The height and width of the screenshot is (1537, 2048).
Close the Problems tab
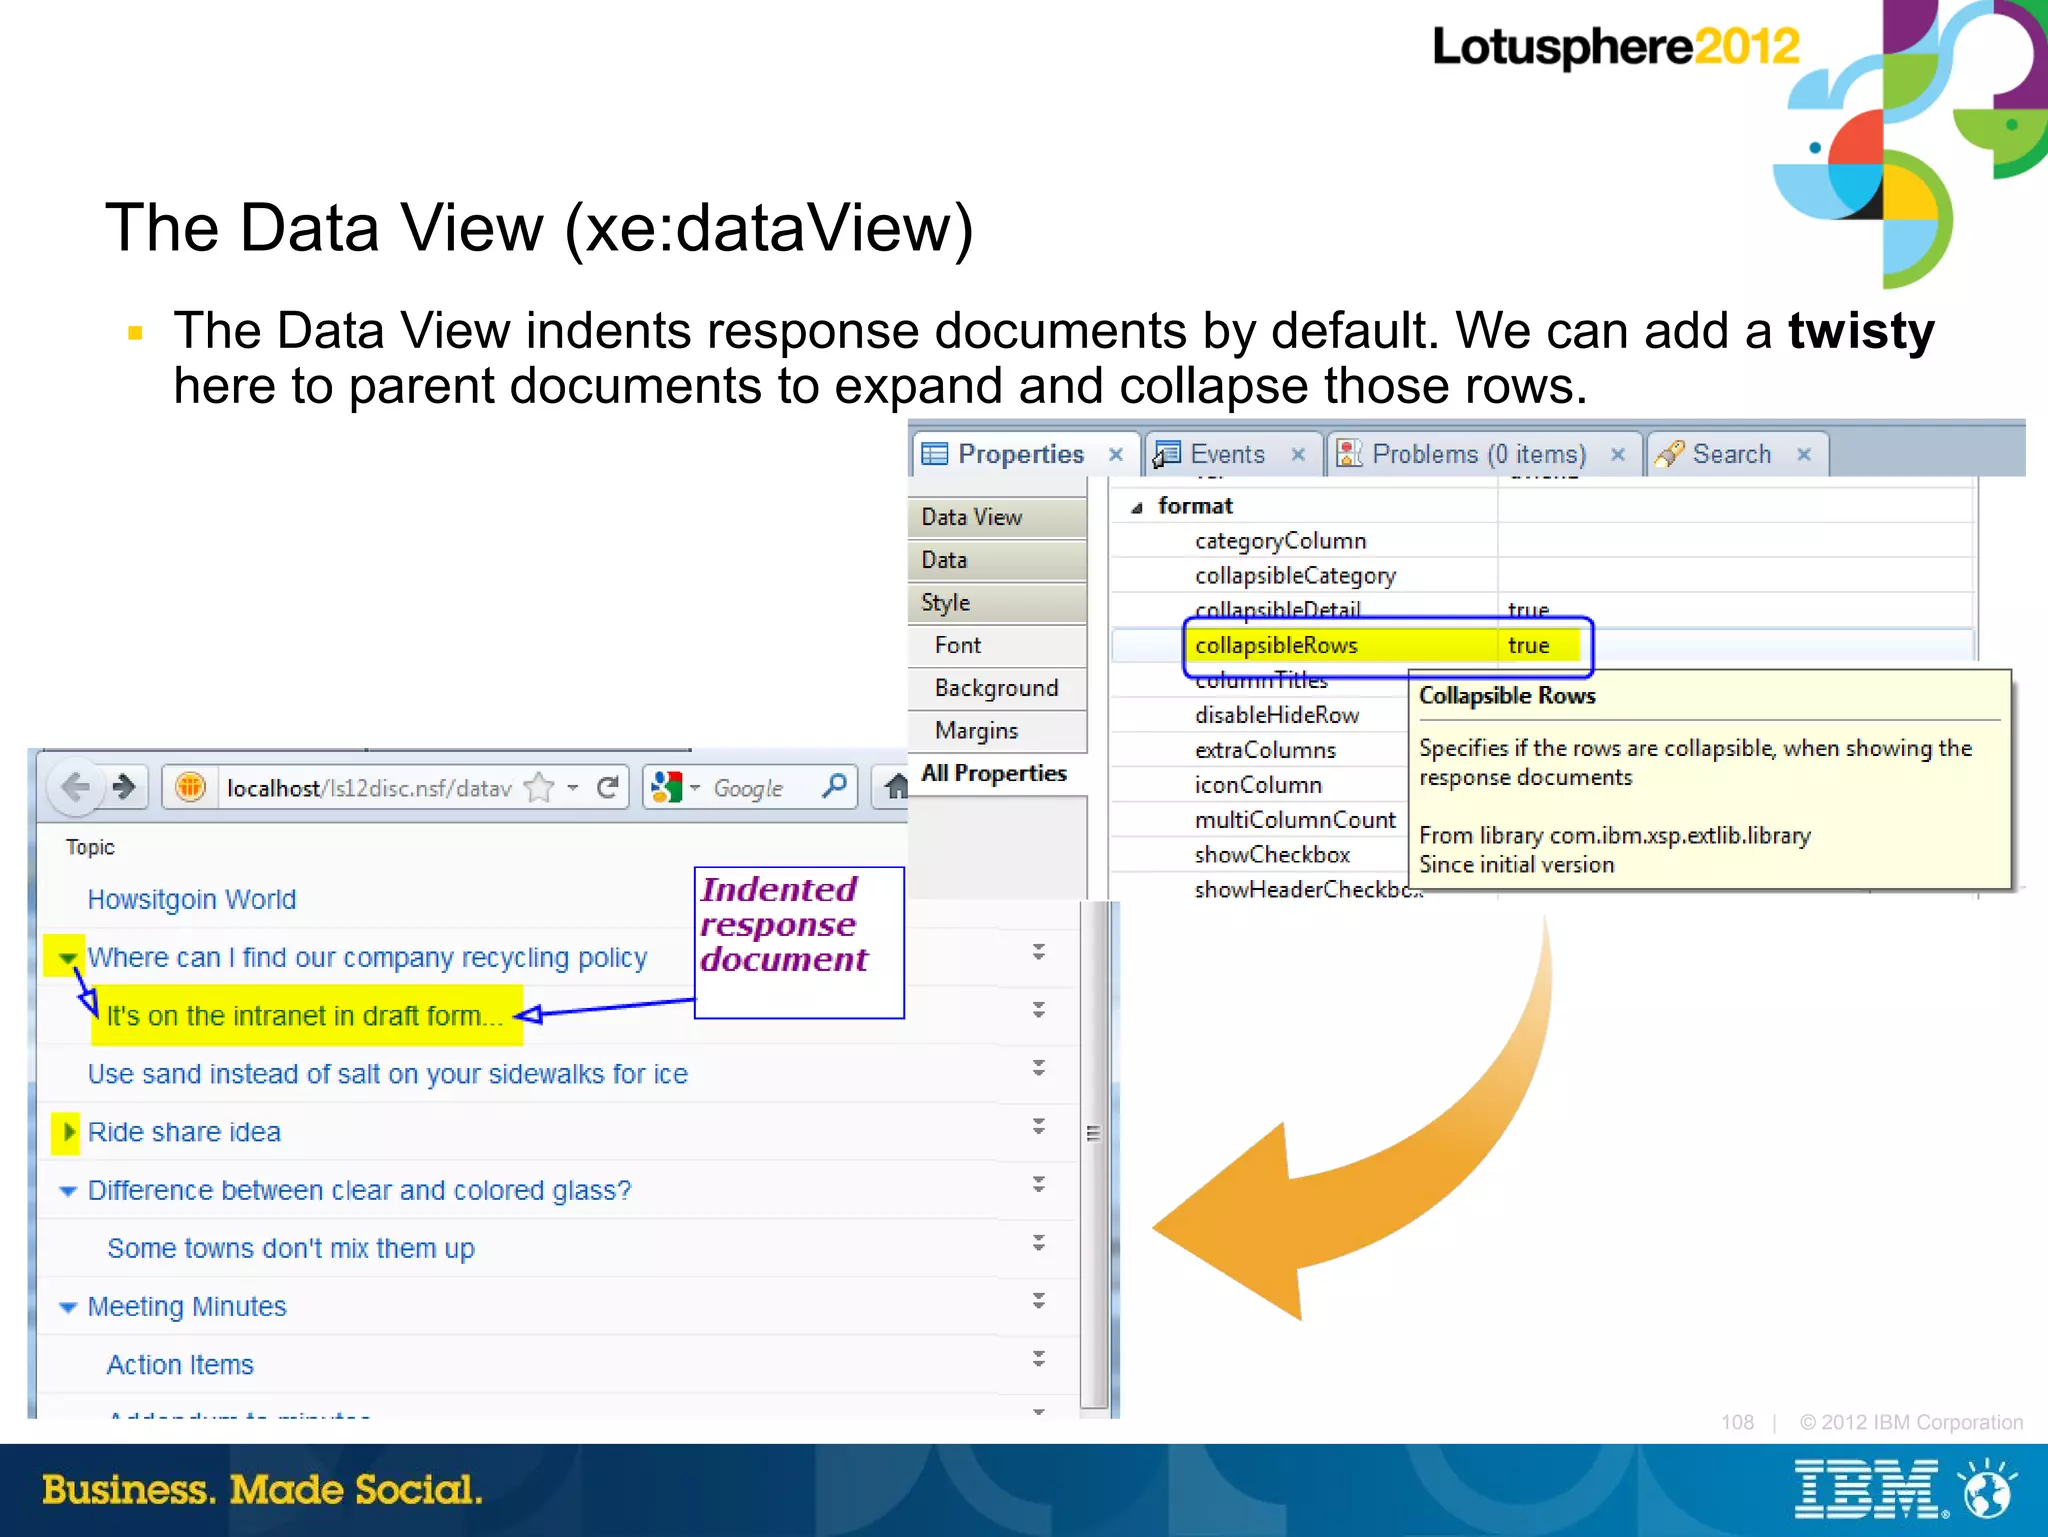1617,454
